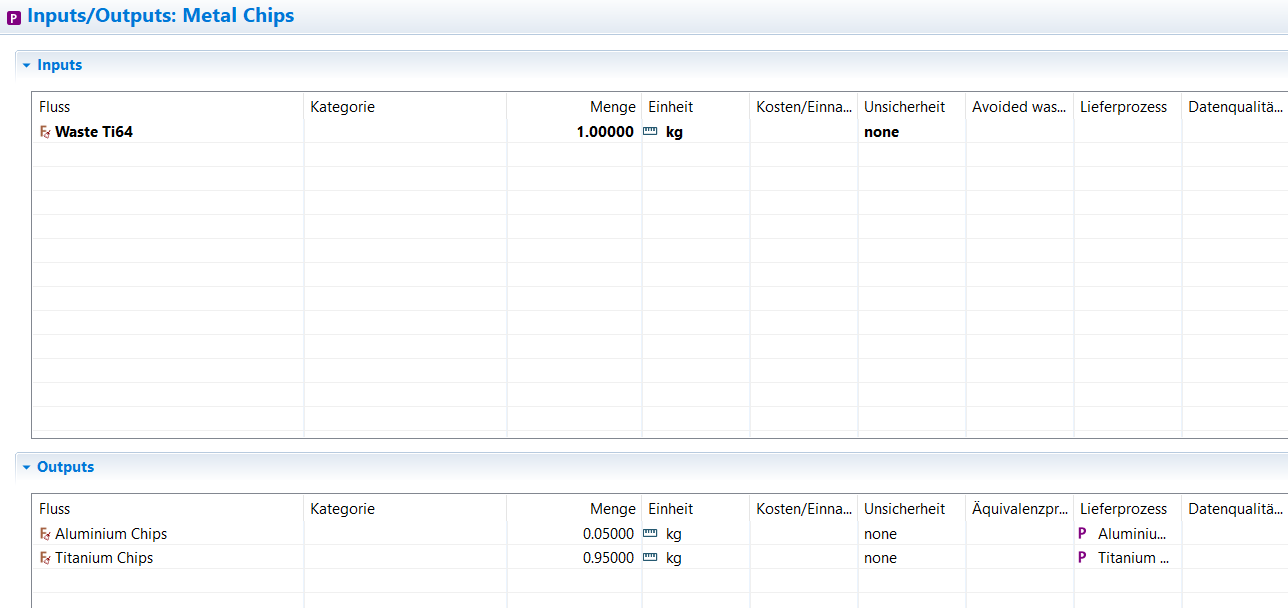Click the unit ruler icon in Waste Ti64 row
1288x608 pixels.
pos(650,132)
